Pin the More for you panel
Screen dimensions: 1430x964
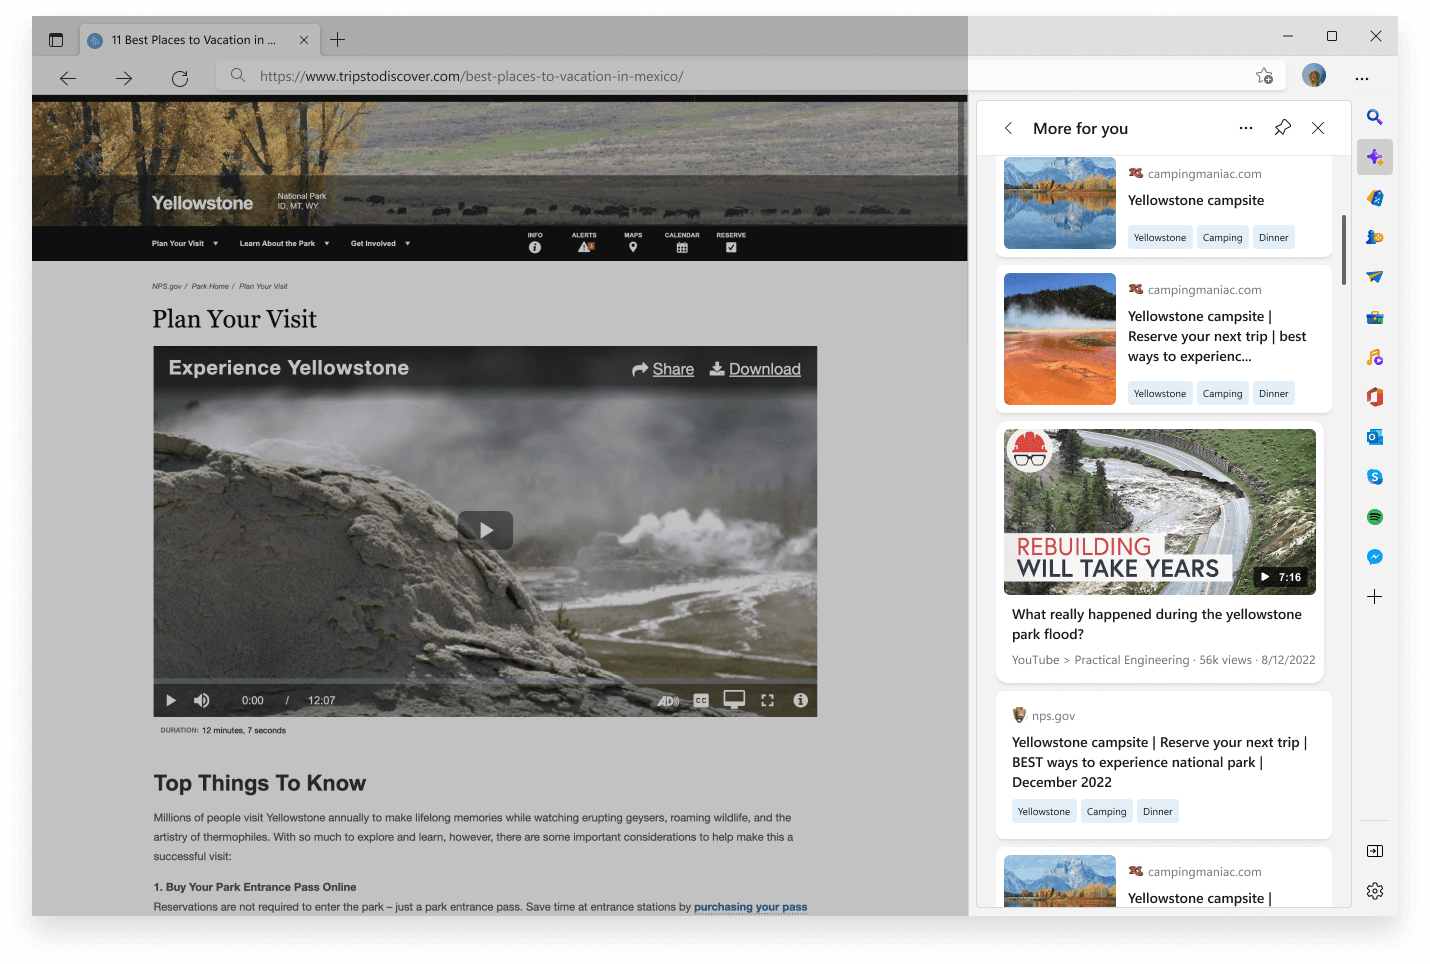click(1283, 128)
